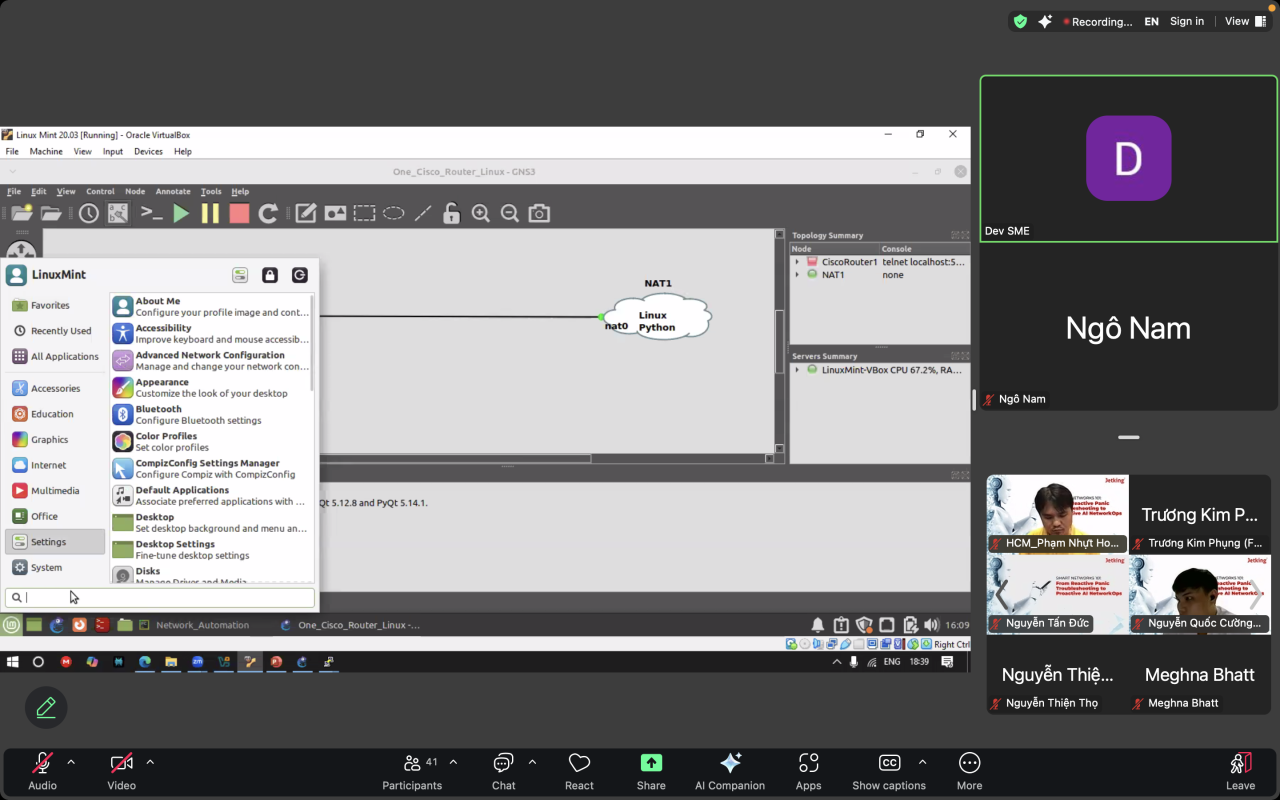Click the Mint panel notification bell icon
This screenshot has height=800, width=1280.
pos(818,625)
